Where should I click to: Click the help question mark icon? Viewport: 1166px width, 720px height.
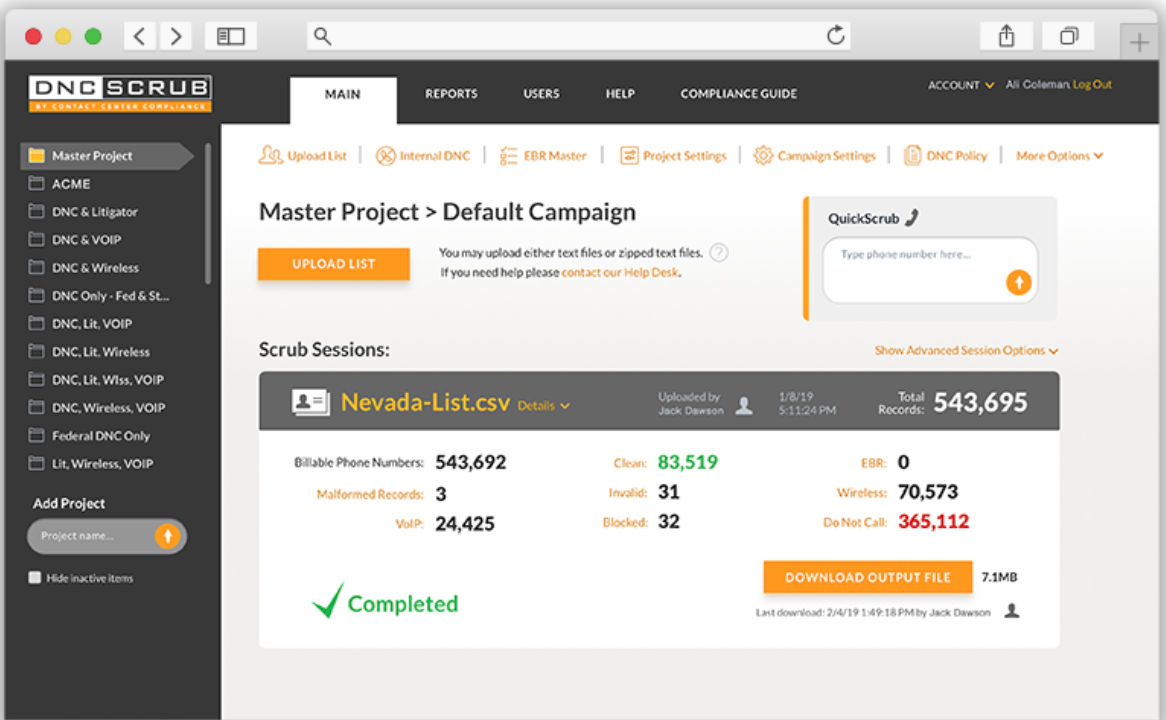click(x=718, y=253)
